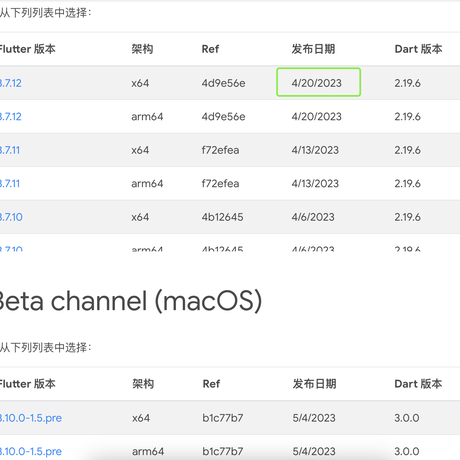
Task: Click the 架构 header in the Beta table
Action: click(143, 384)
